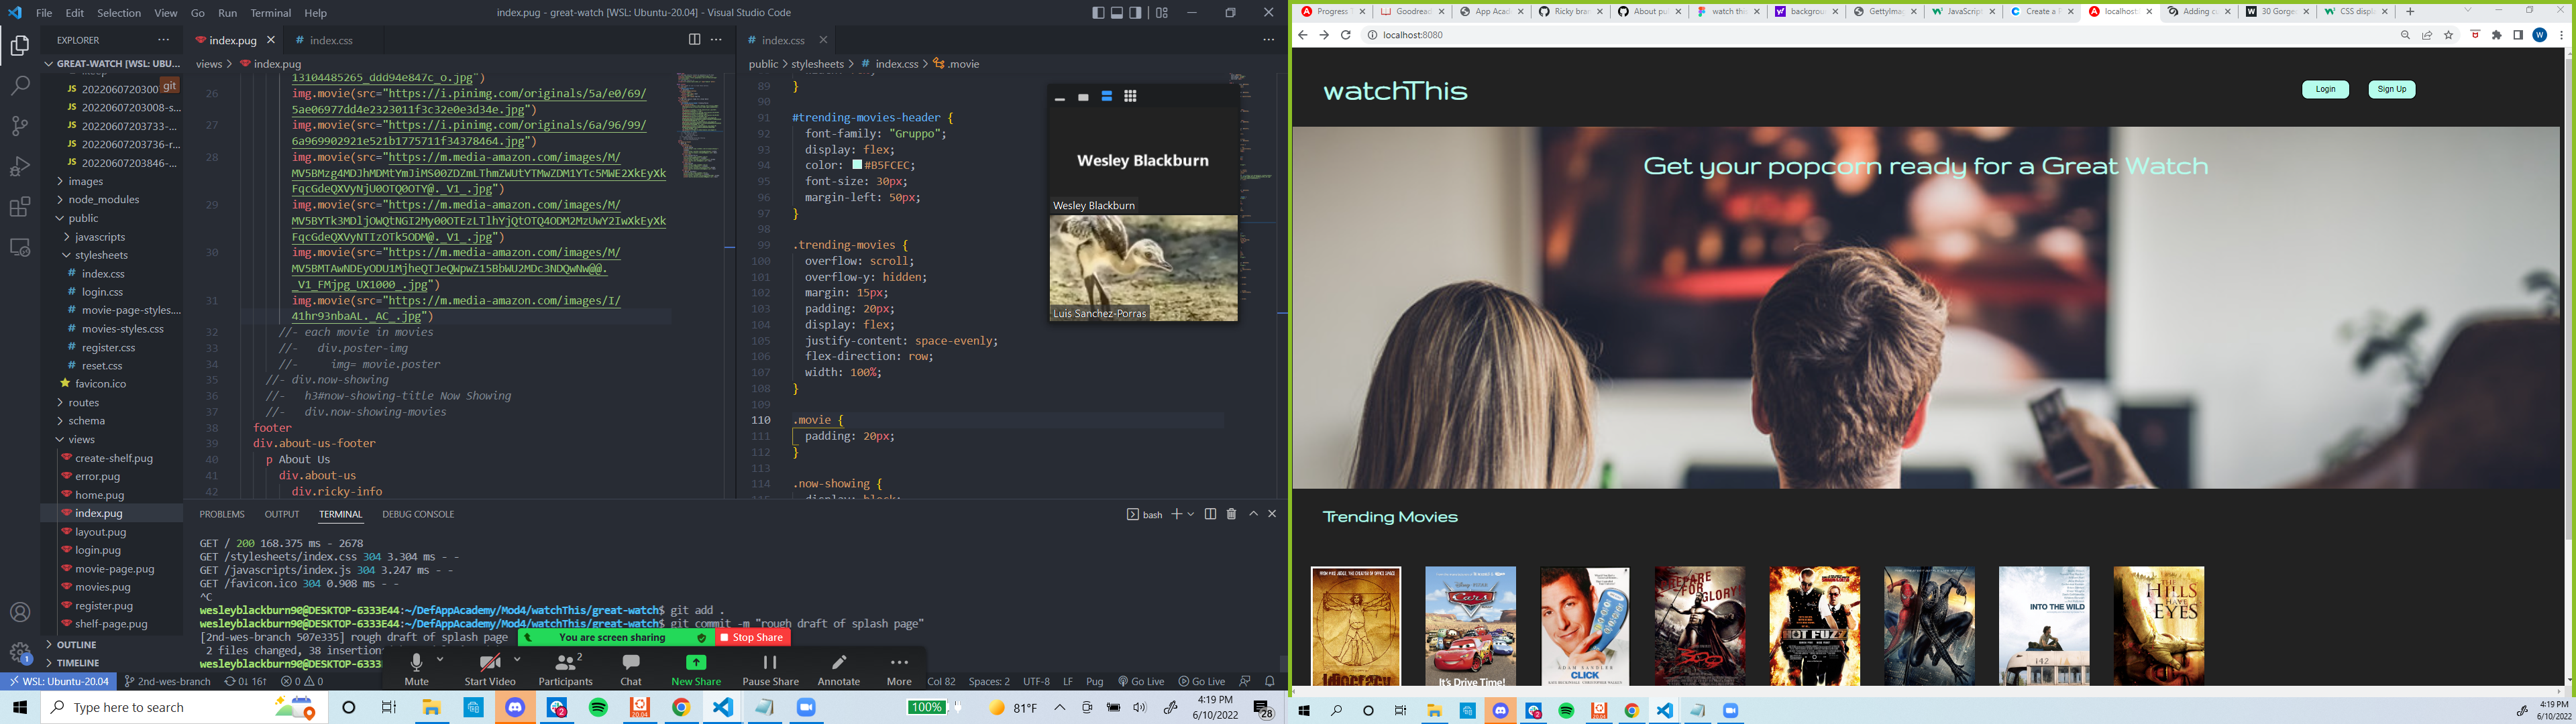
Task: Toggle VS Code bottom Panel visibility
Action: coord(1117,13)
